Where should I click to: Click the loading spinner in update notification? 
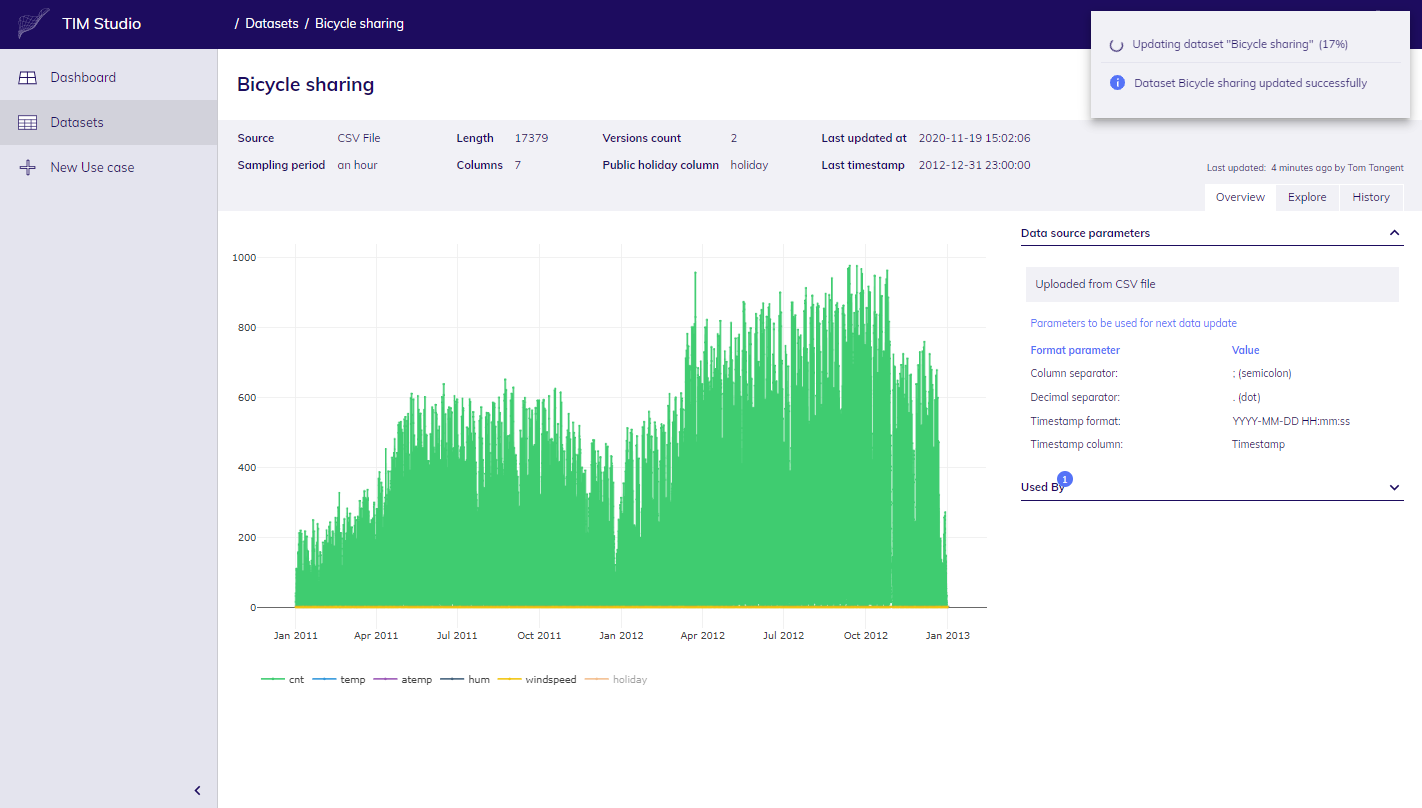click(1117, 45)
